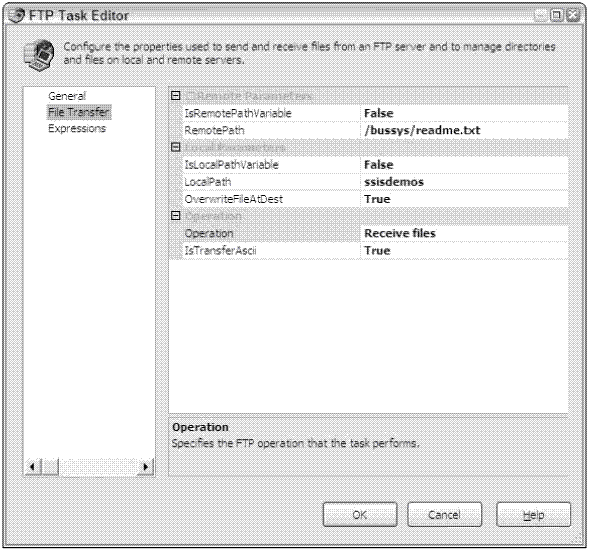Change Operation value Receive files
This screenshot has width=589, height=551.
[464, 233]
